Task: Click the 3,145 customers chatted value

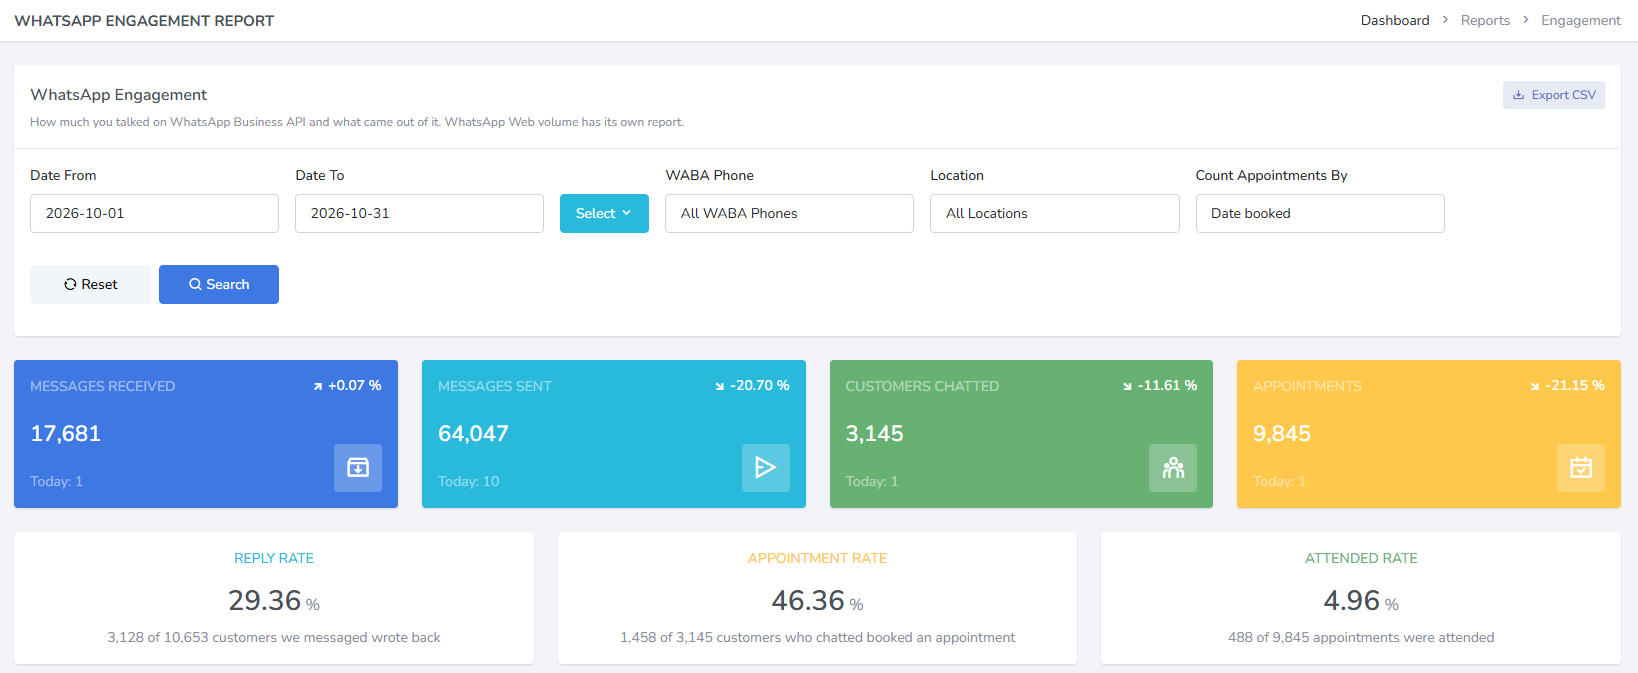Action: tap(874, 433)
